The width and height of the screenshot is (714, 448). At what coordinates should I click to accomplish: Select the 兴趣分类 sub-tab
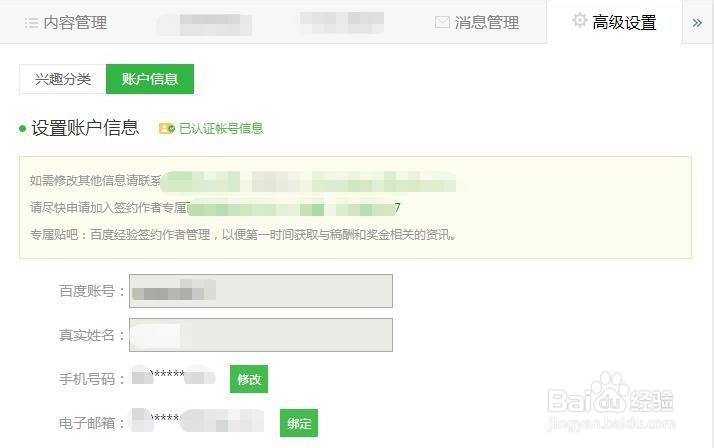pos(63,79)
